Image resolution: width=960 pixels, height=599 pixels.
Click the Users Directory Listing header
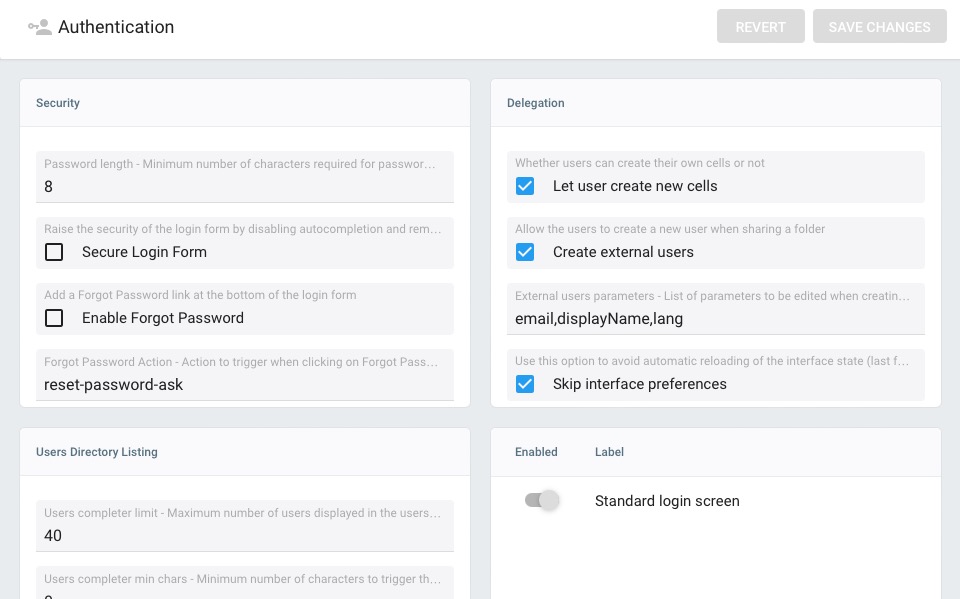pyautogui.click(x=97, y=452)
